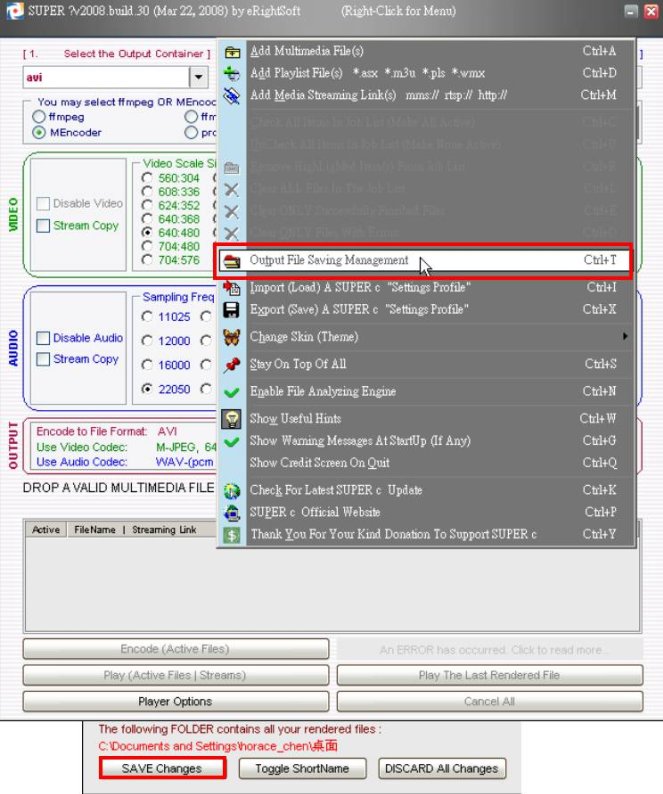Open the output container avi dropdown
The image size is (663, 794).
tap(199, 77)
